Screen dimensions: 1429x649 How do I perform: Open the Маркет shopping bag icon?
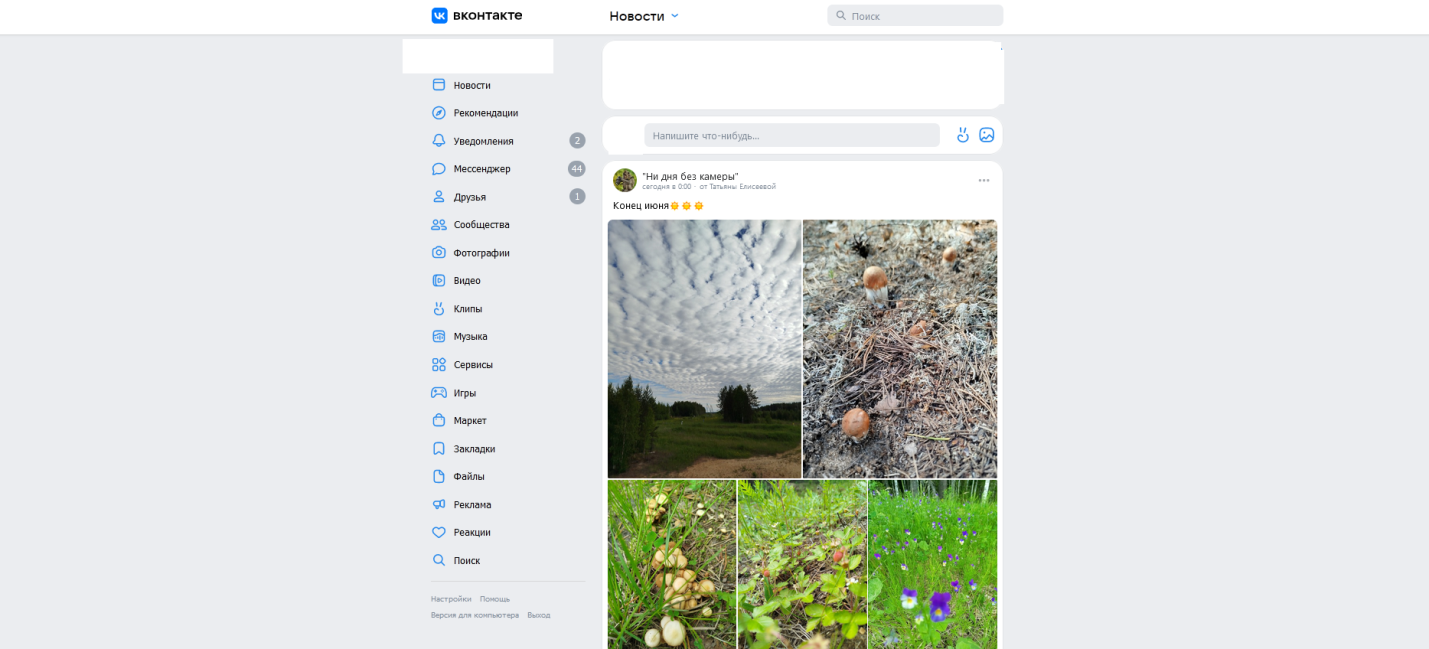[438, 421]
